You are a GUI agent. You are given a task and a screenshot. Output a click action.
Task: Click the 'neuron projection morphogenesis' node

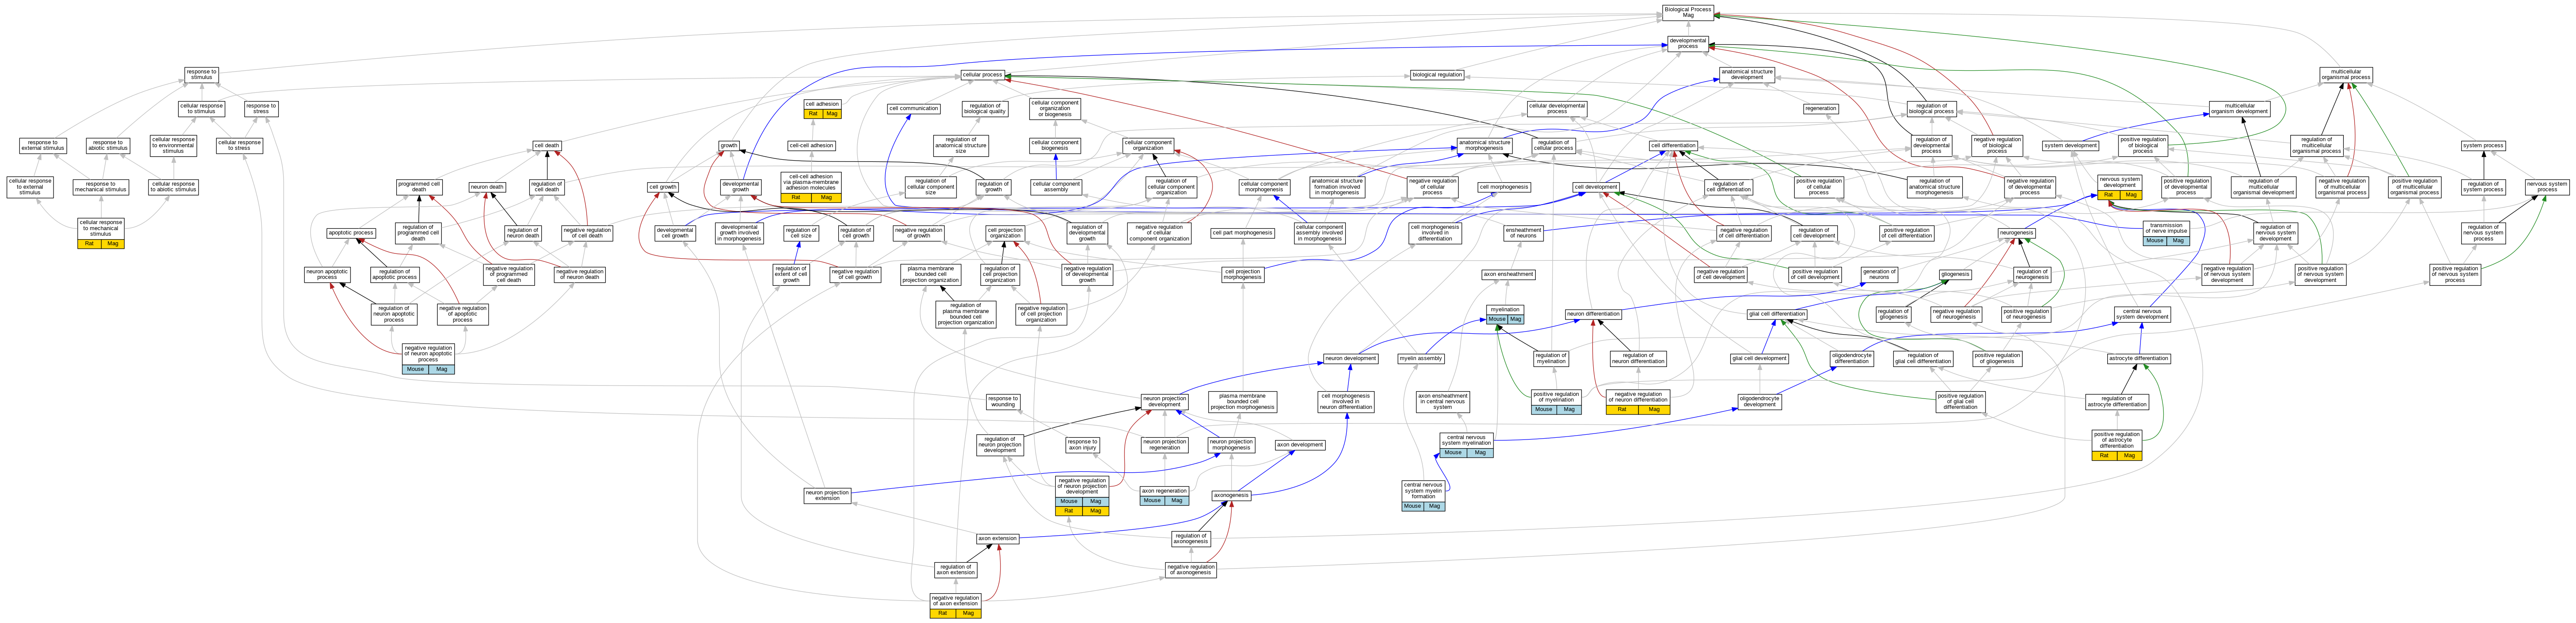point(1231,445)
